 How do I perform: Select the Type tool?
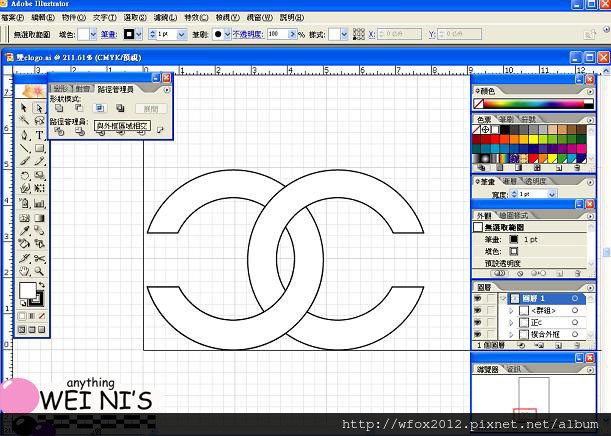(x=39, y=135)
